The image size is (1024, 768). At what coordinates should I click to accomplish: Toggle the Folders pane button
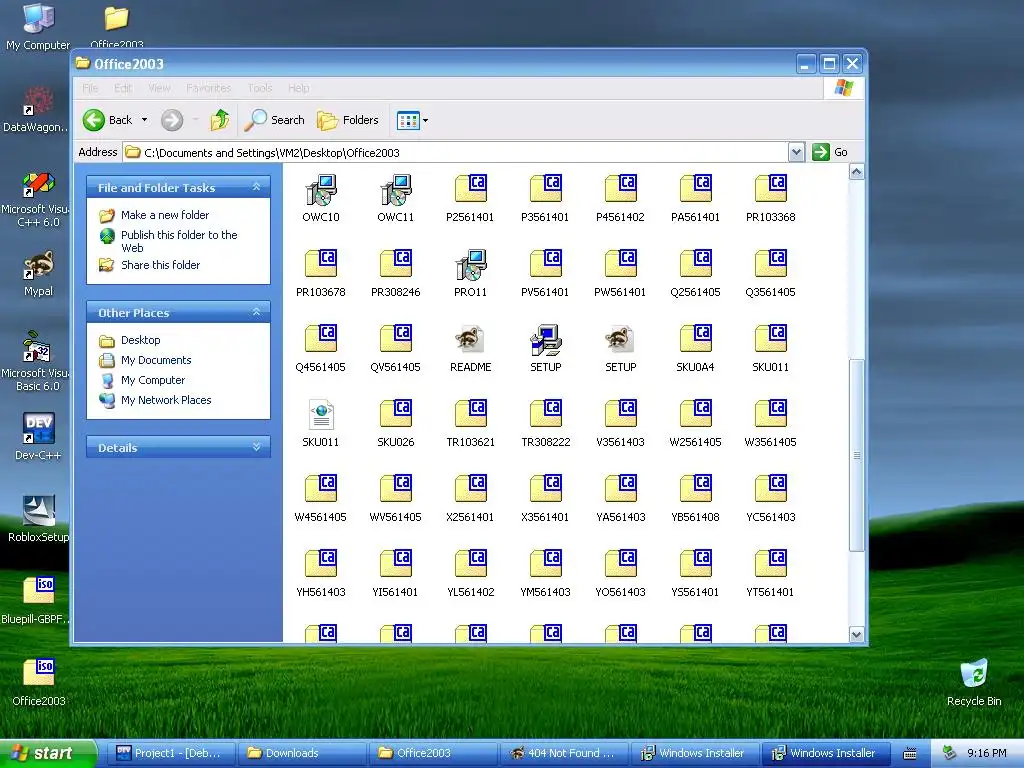[347, 120]
